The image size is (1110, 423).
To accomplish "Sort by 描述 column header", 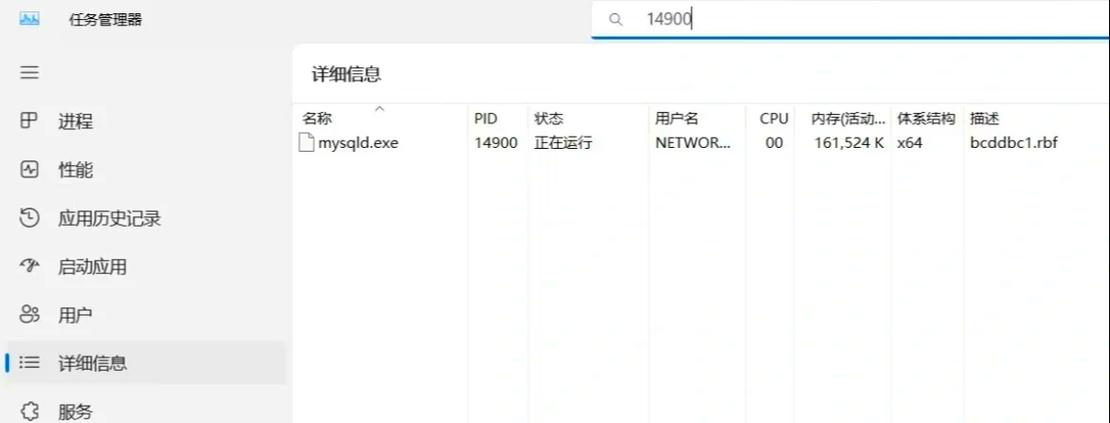I will click(x=985, y=119).
